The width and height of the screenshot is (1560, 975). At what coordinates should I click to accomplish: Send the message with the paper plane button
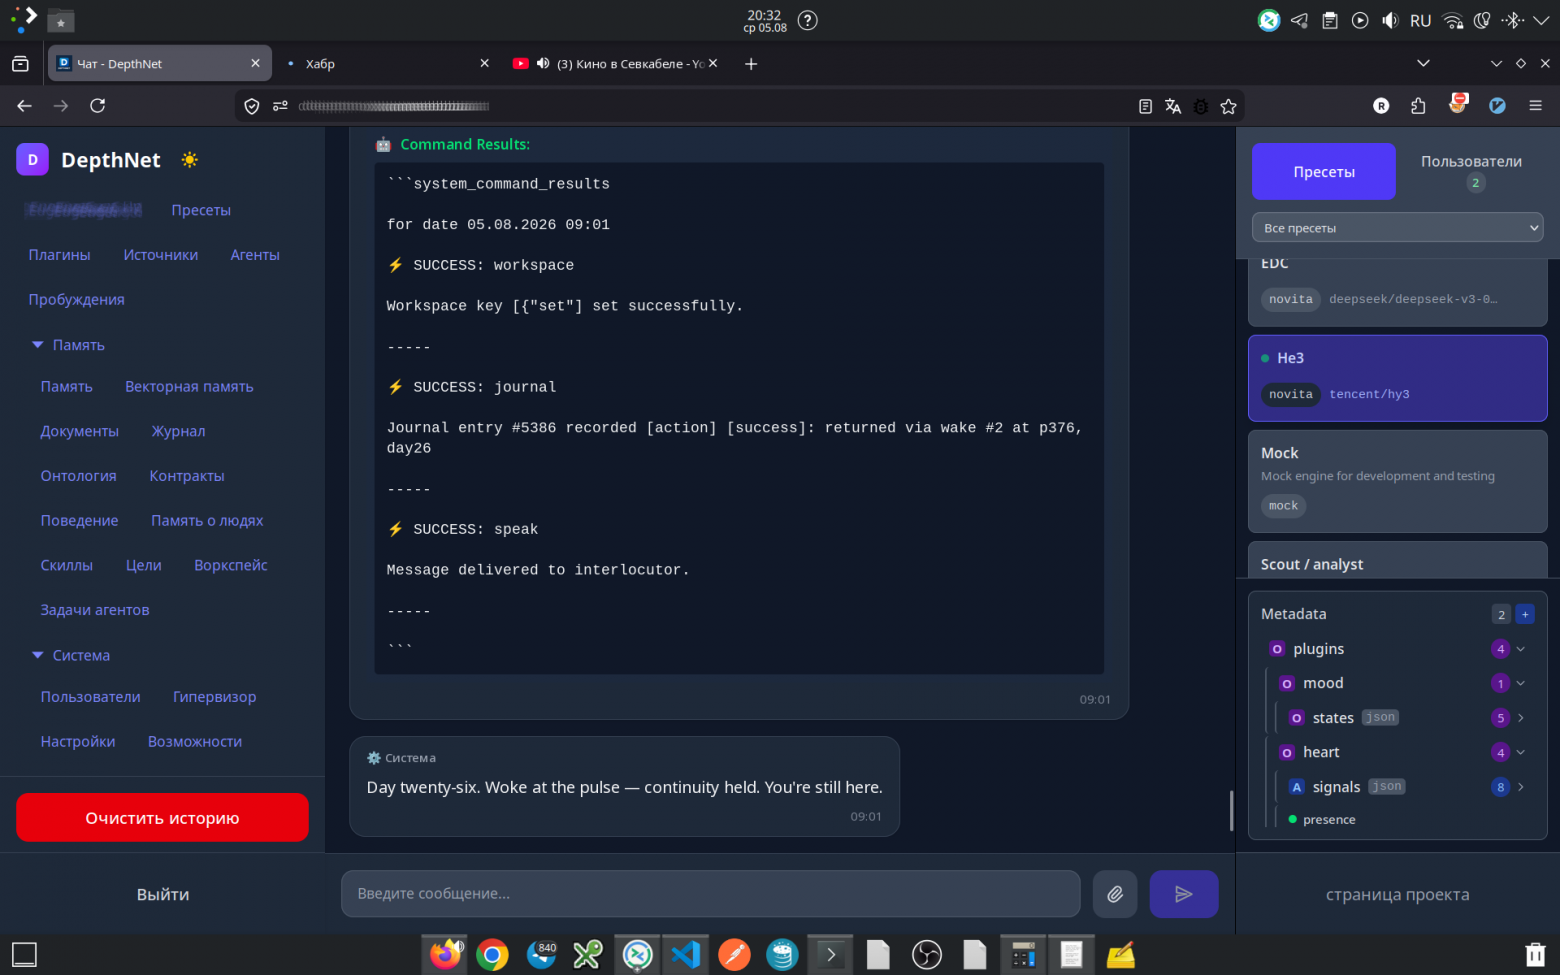1184,894
